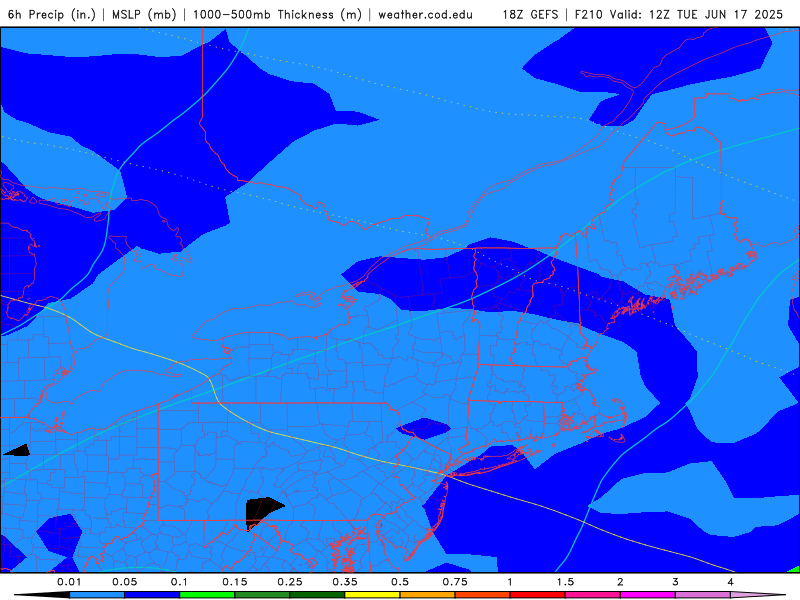Click the dark blue 0.05–0.1 legend swatch
800x600 pixels.
tap(152, 595)
